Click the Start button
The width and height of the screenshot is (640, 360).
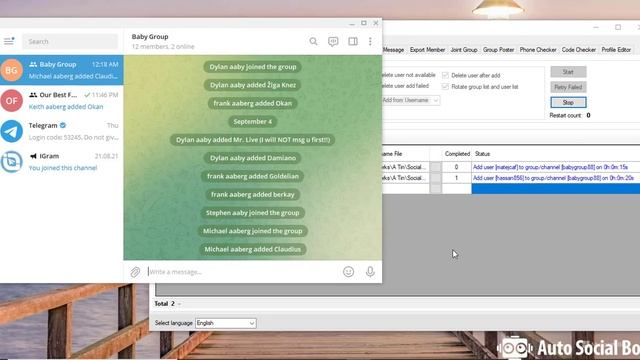pos(568,72)
